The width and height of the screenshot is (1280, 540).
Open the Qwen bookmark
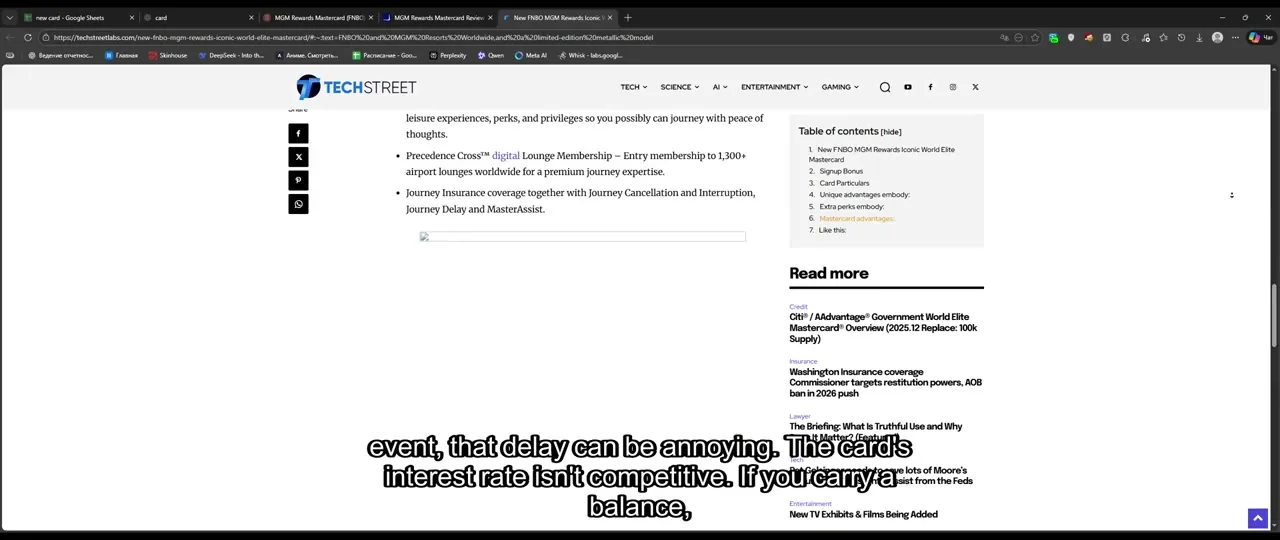pos(490,55)
